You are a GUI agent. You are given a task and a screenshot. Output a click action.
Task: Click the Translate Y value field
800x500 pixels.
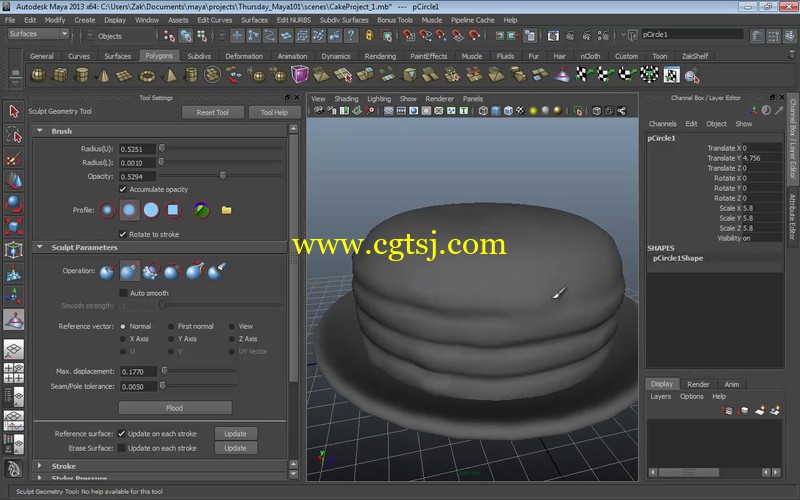click(x=761, y=158)
